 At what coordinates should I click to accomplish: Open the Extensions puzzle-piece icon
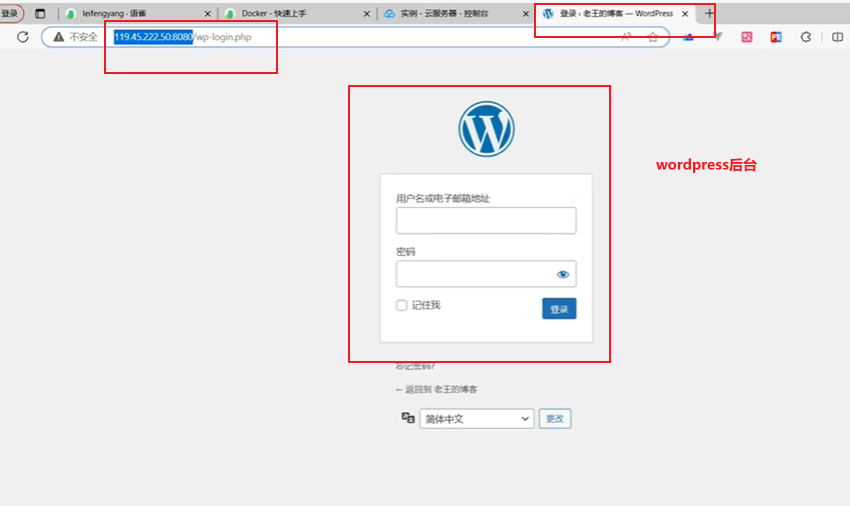806,37
